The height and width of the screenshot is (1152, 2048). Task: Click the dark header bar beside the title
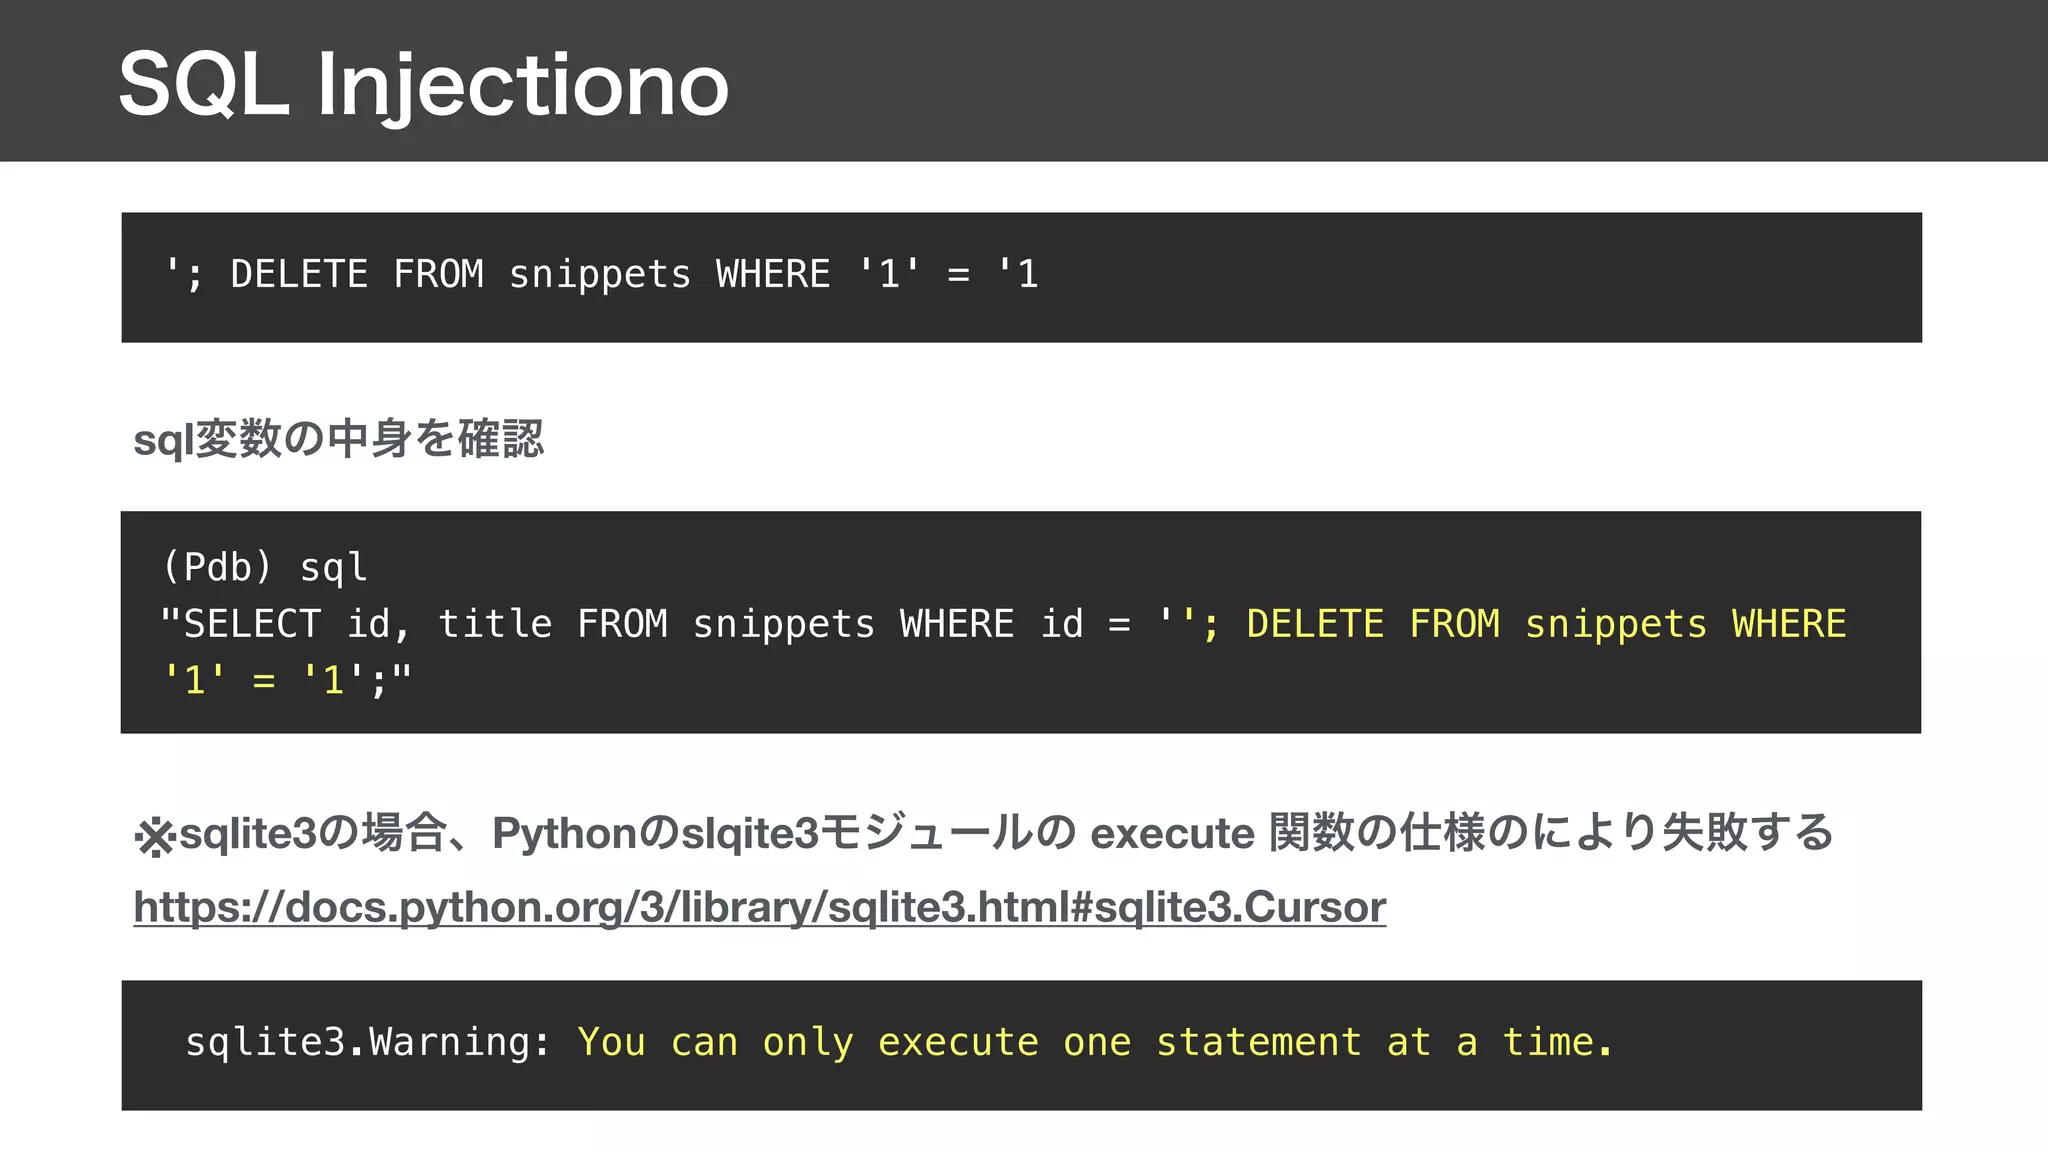click(x=1400, y=80)
